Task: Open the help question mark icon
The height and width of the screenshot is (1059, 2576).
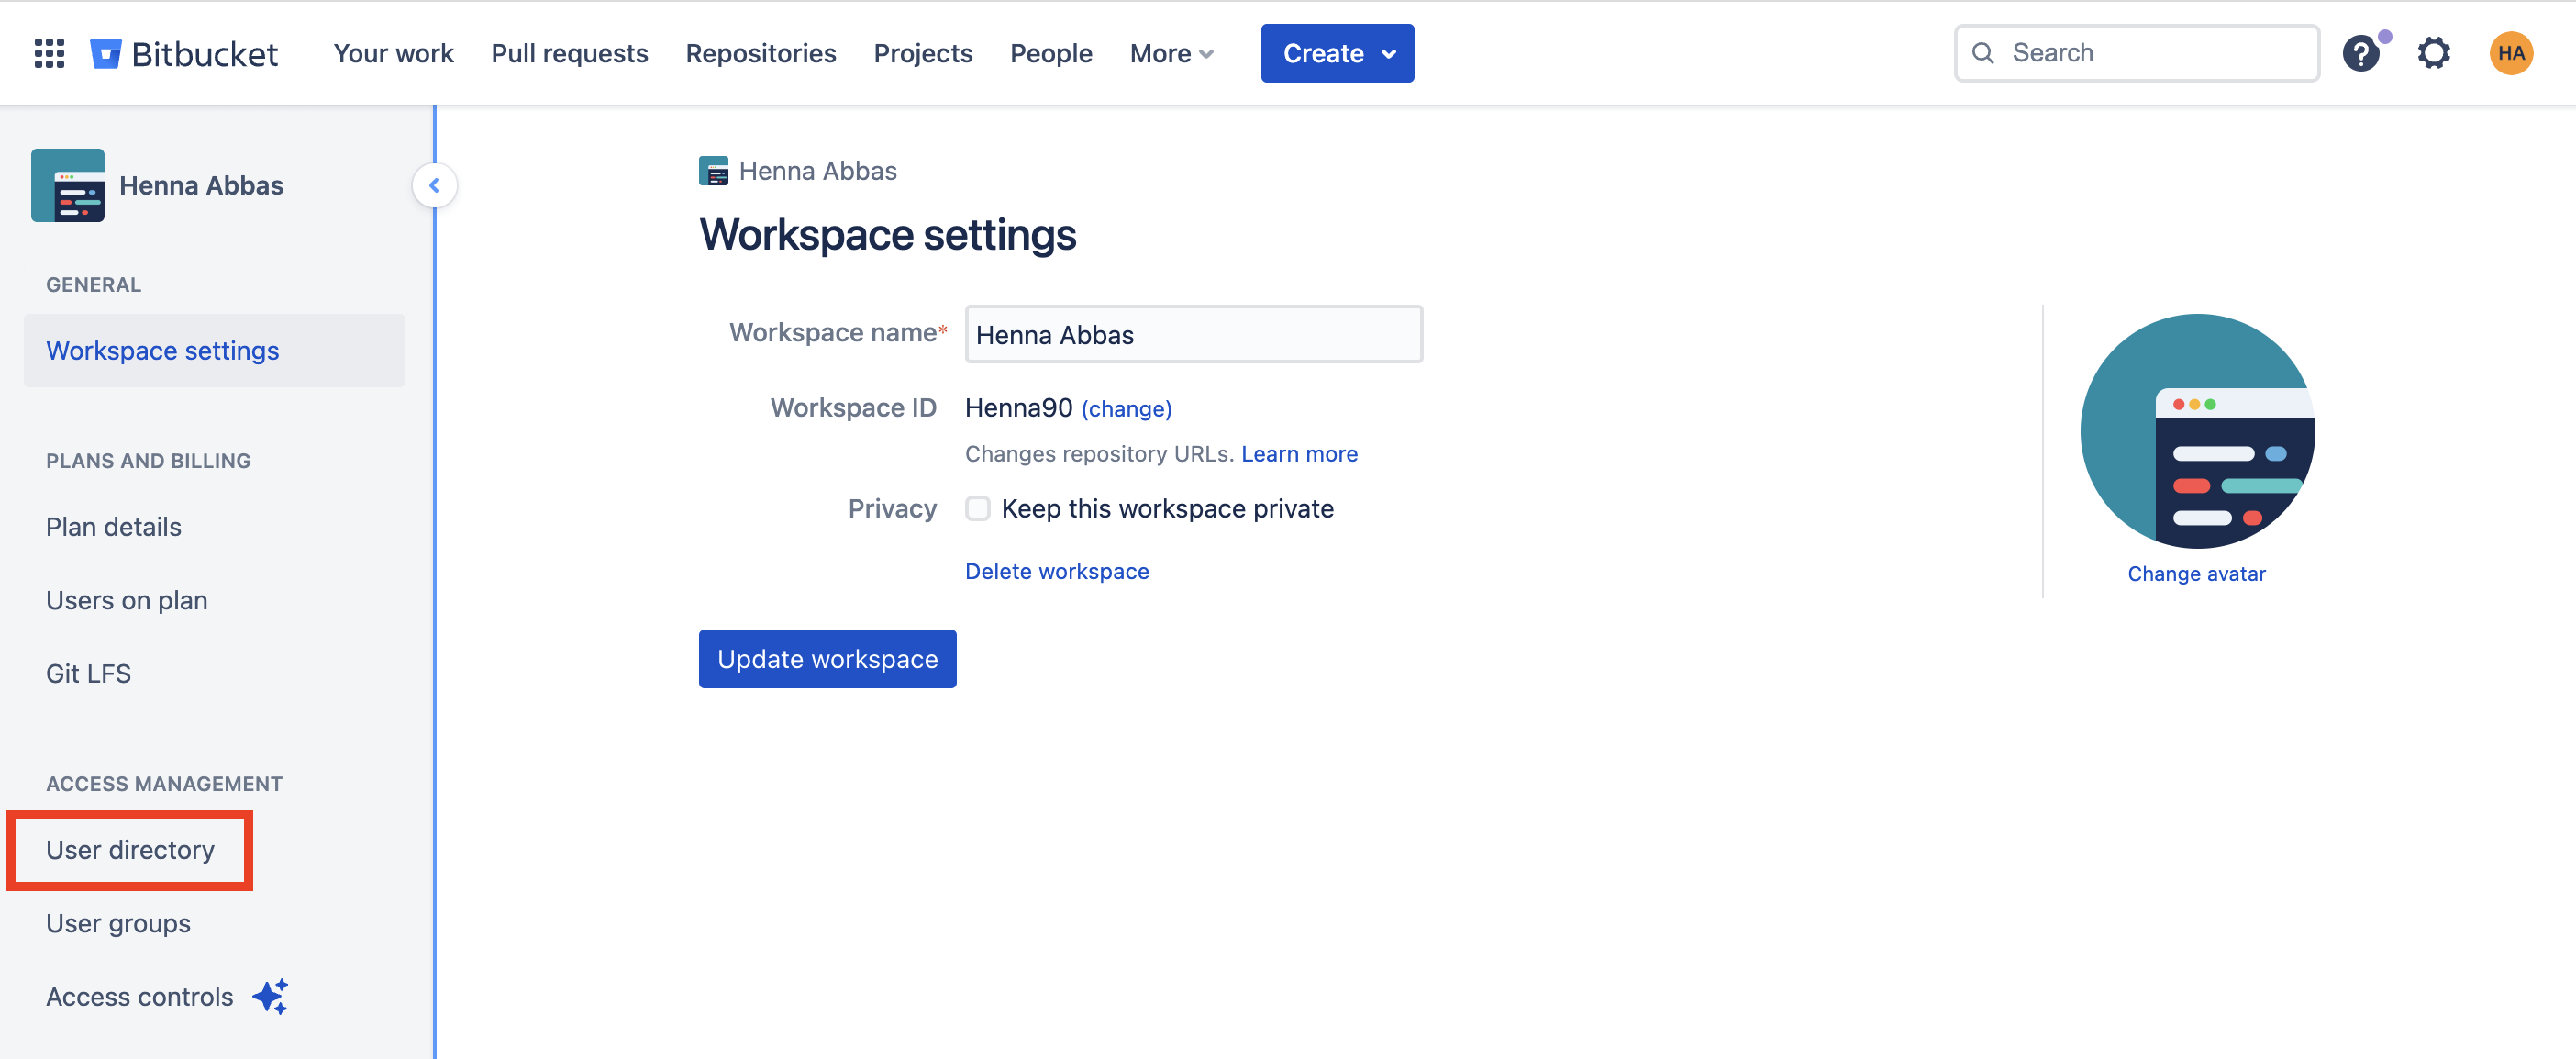Action: pos(2361,53)
